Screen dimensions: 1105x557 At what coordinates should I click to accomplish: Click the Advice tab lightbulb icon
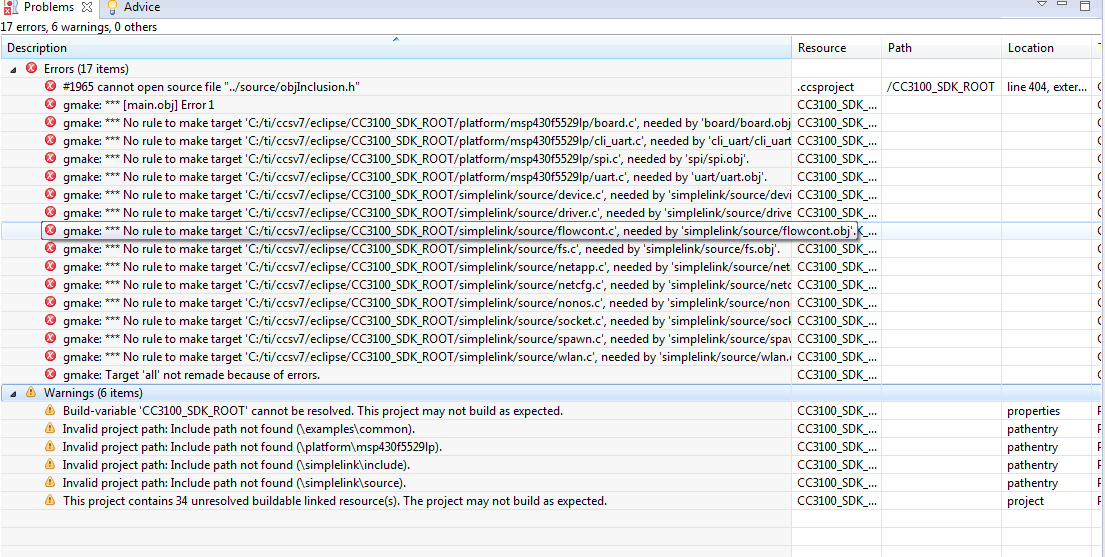[x=111, y=7]
